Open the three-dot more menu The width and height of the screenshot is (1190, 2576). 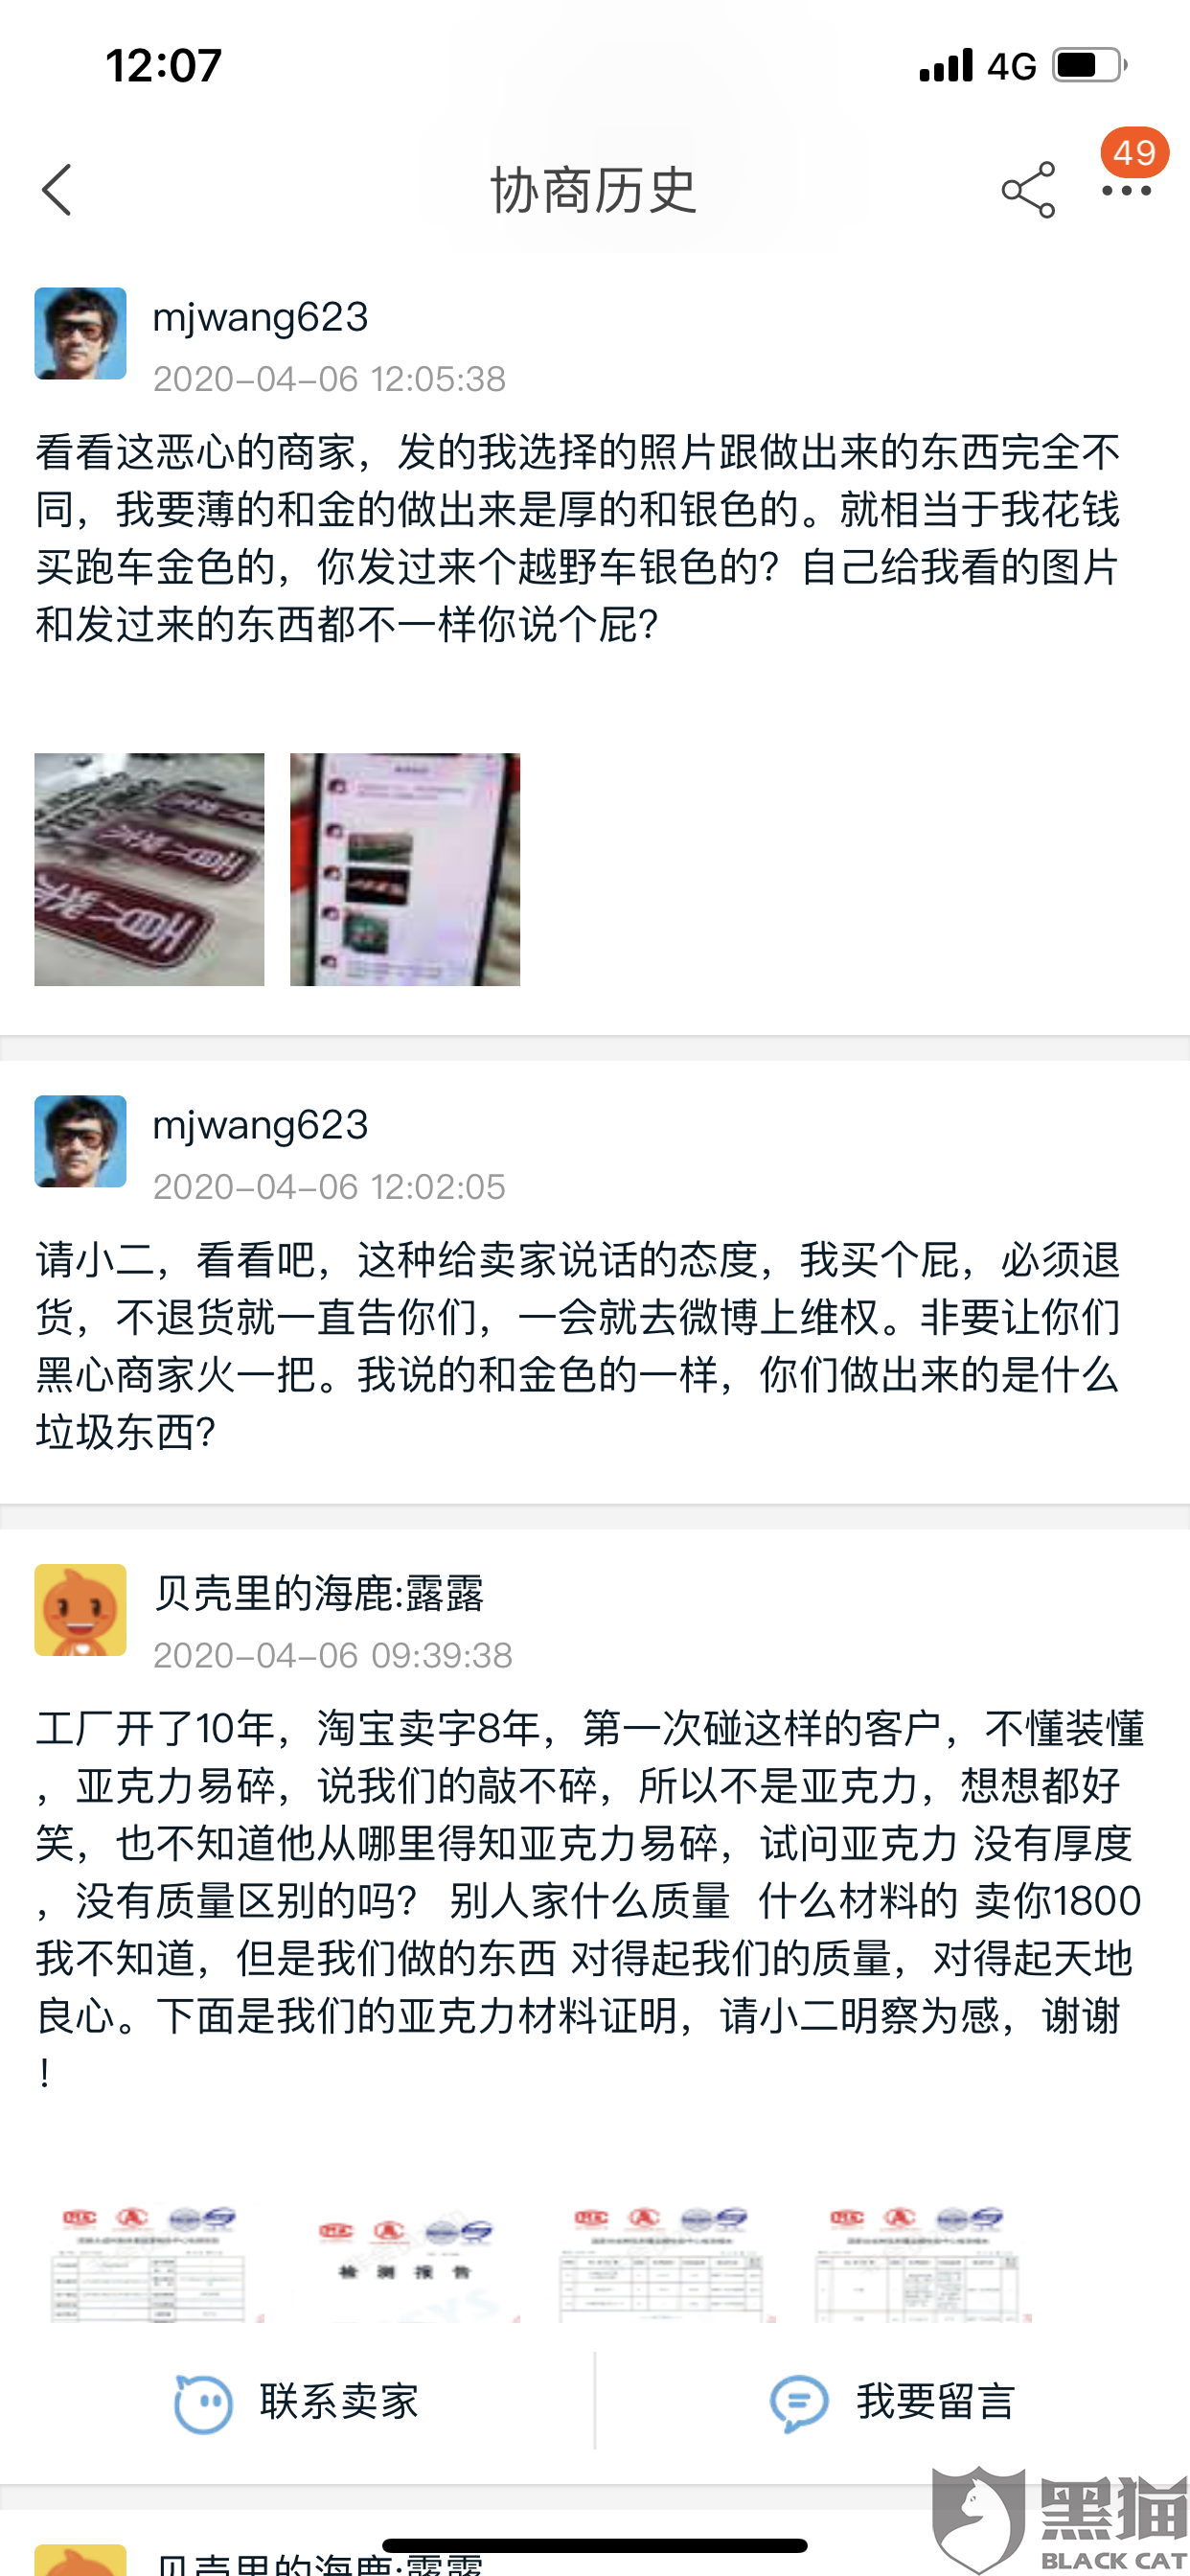1126,191
